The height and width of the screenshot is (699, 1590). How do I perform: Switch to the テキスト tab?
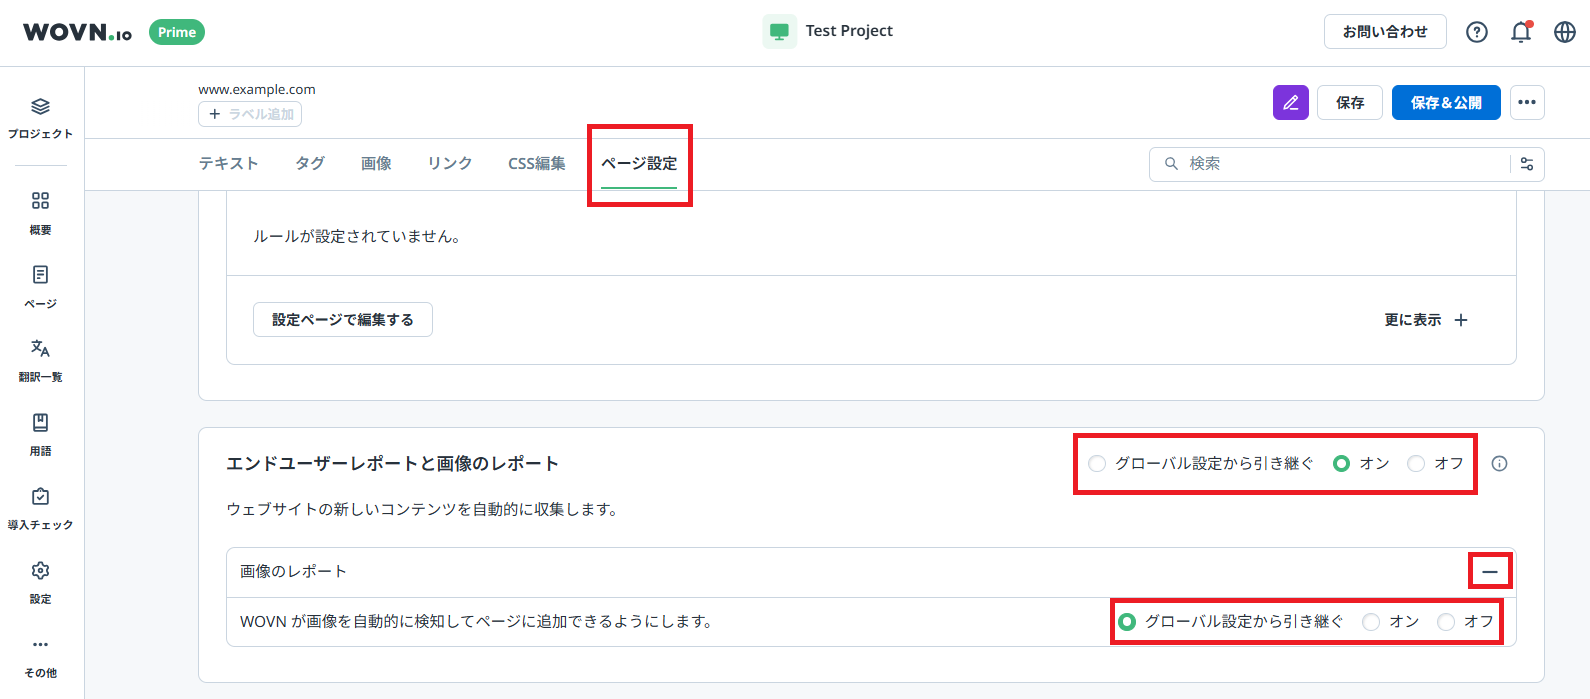pos(228,164)
